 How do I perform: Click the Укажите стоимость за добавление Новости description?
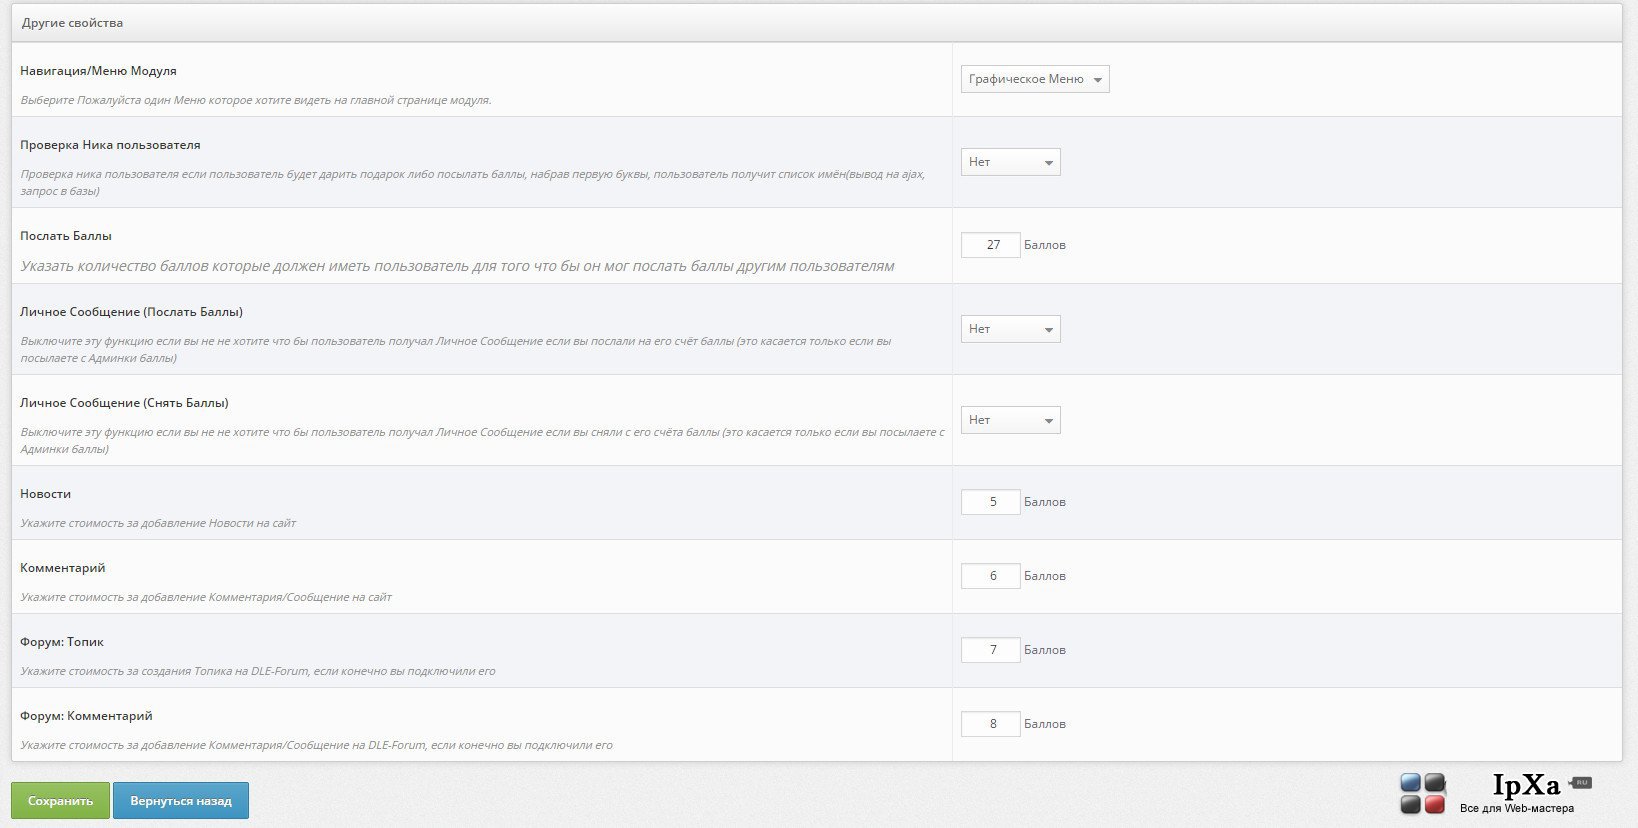158,523
